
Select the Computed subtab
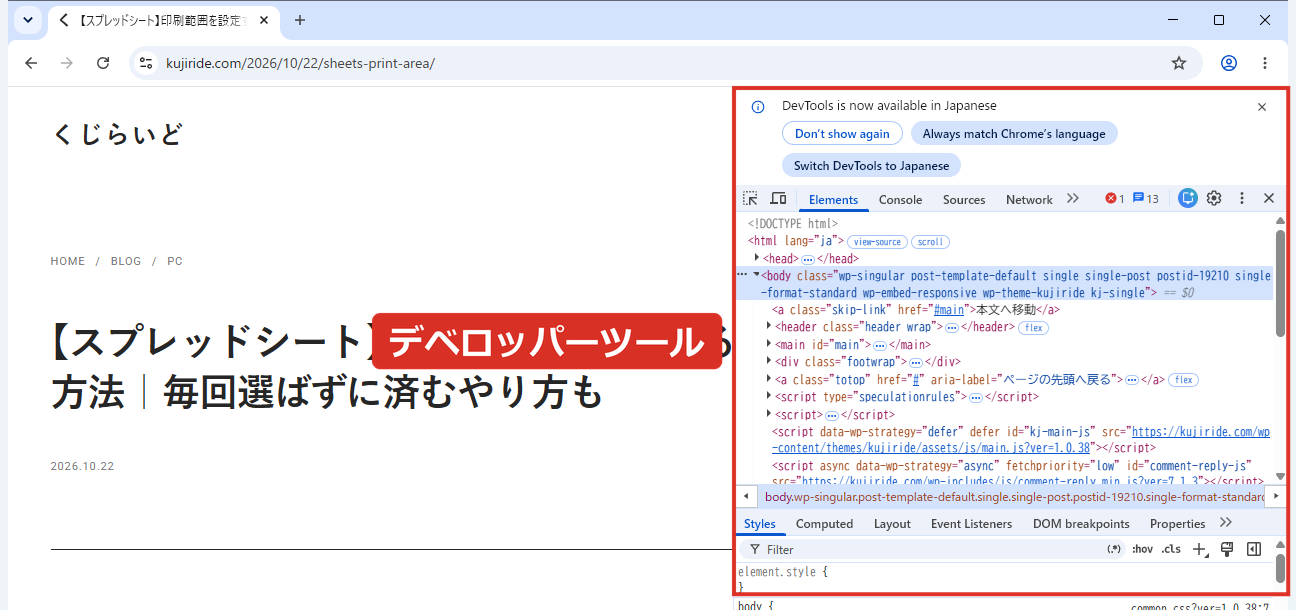[x=824, y=523]
